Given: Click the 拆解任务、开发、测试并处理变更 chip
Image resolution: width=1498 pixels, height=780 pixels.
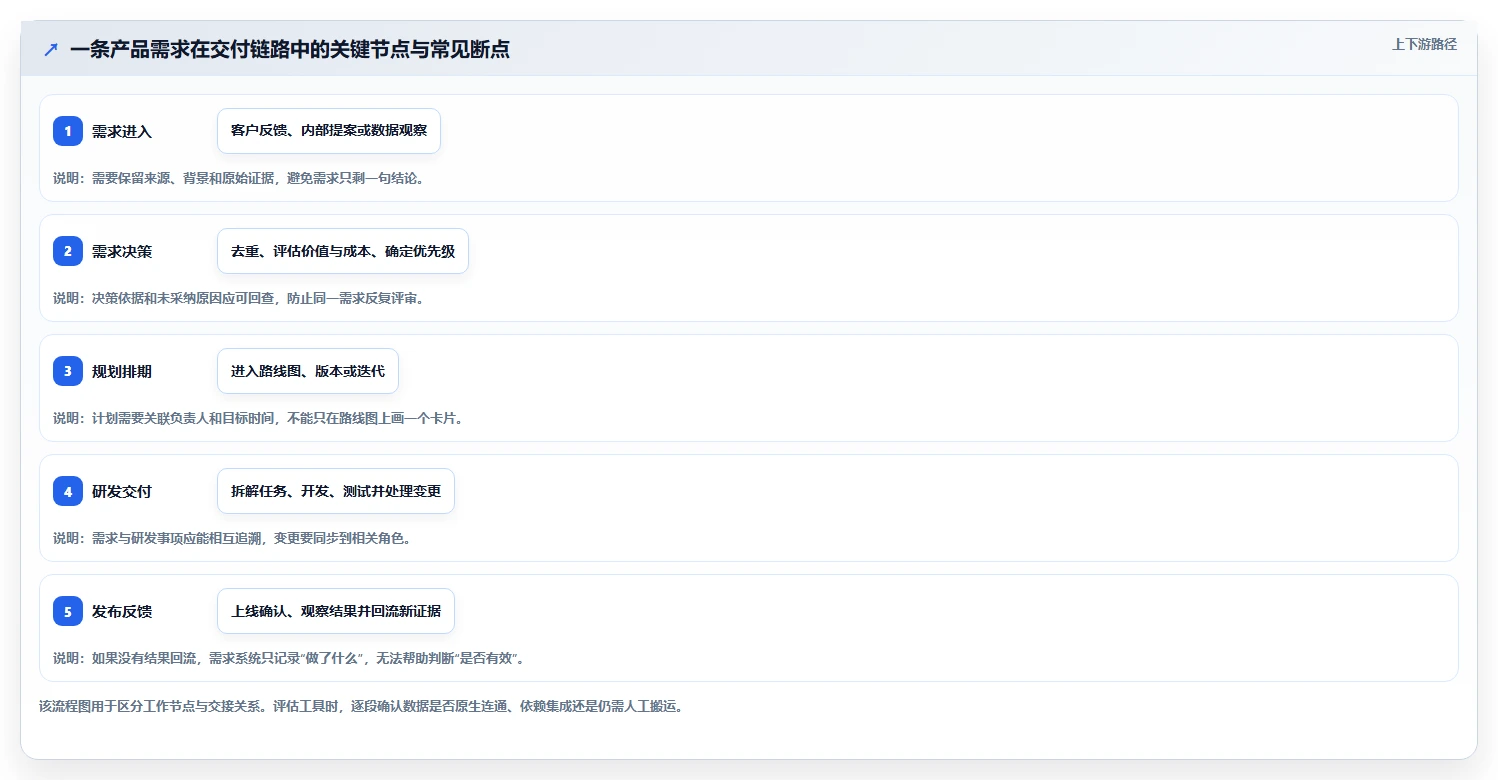Looking at the screenshot, I should [336, 491].
